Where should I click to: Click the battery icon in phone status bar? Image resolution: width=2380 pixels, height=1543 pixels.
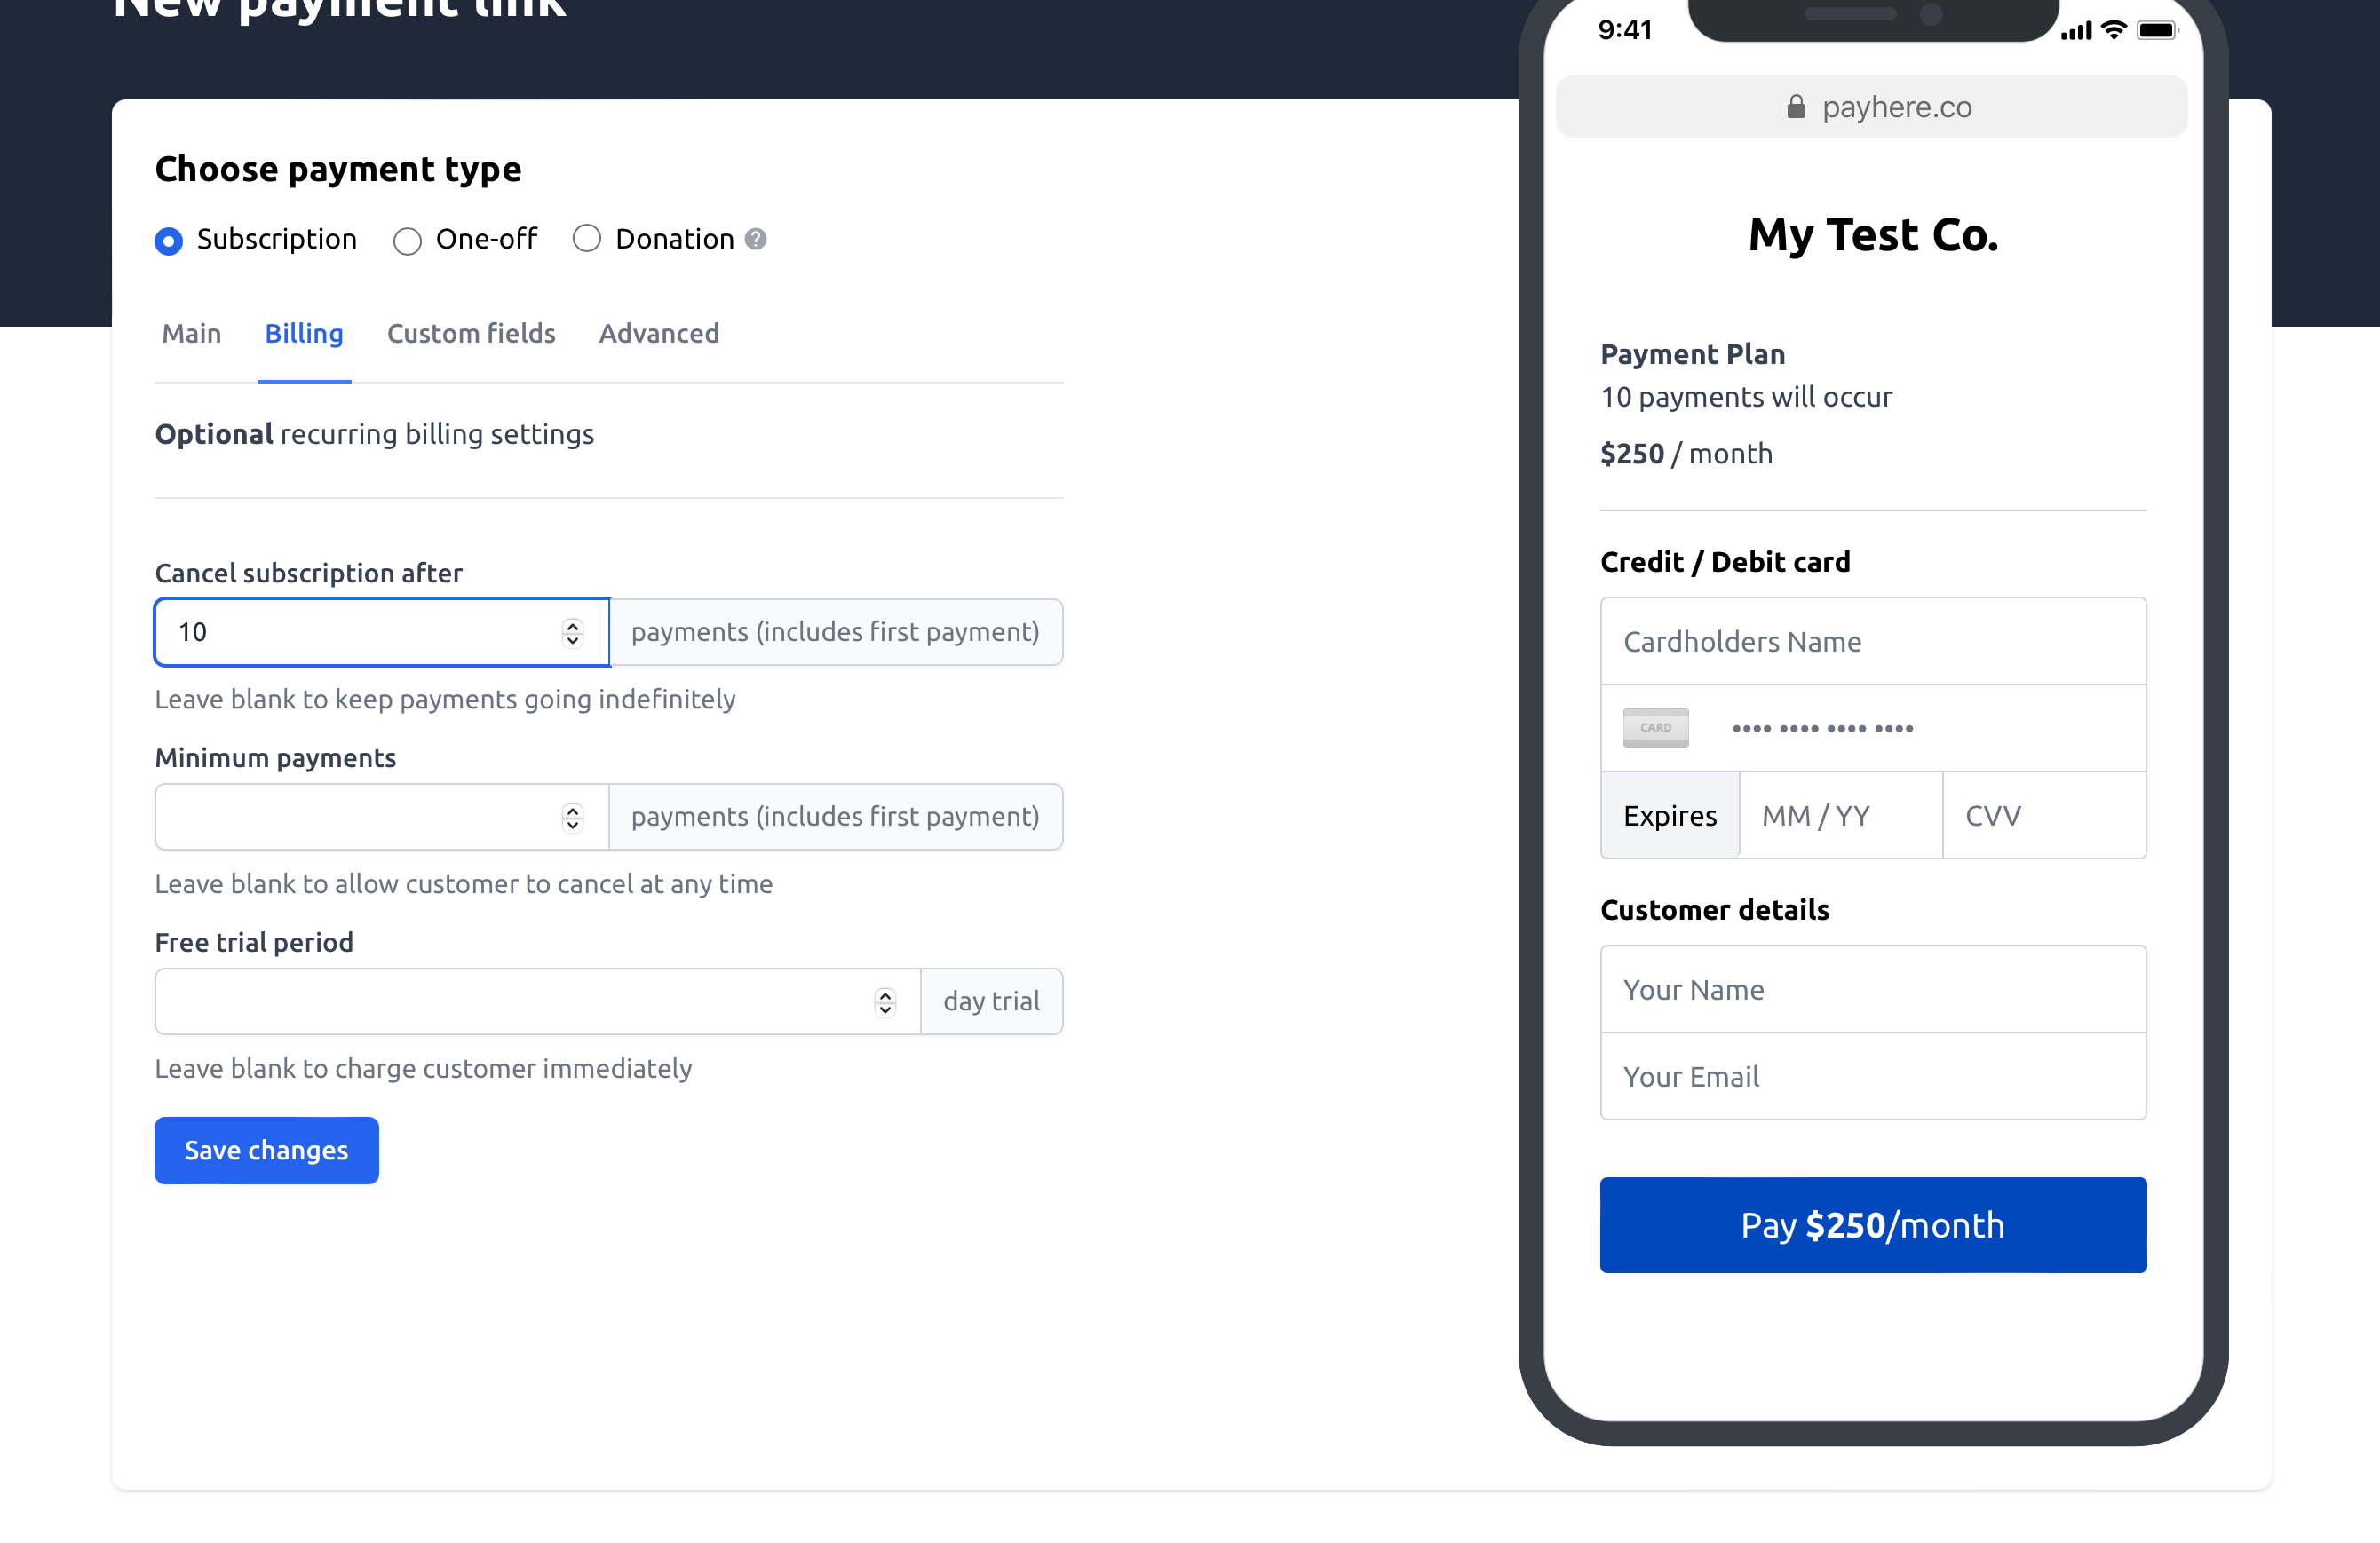(x=2157, y=30)
